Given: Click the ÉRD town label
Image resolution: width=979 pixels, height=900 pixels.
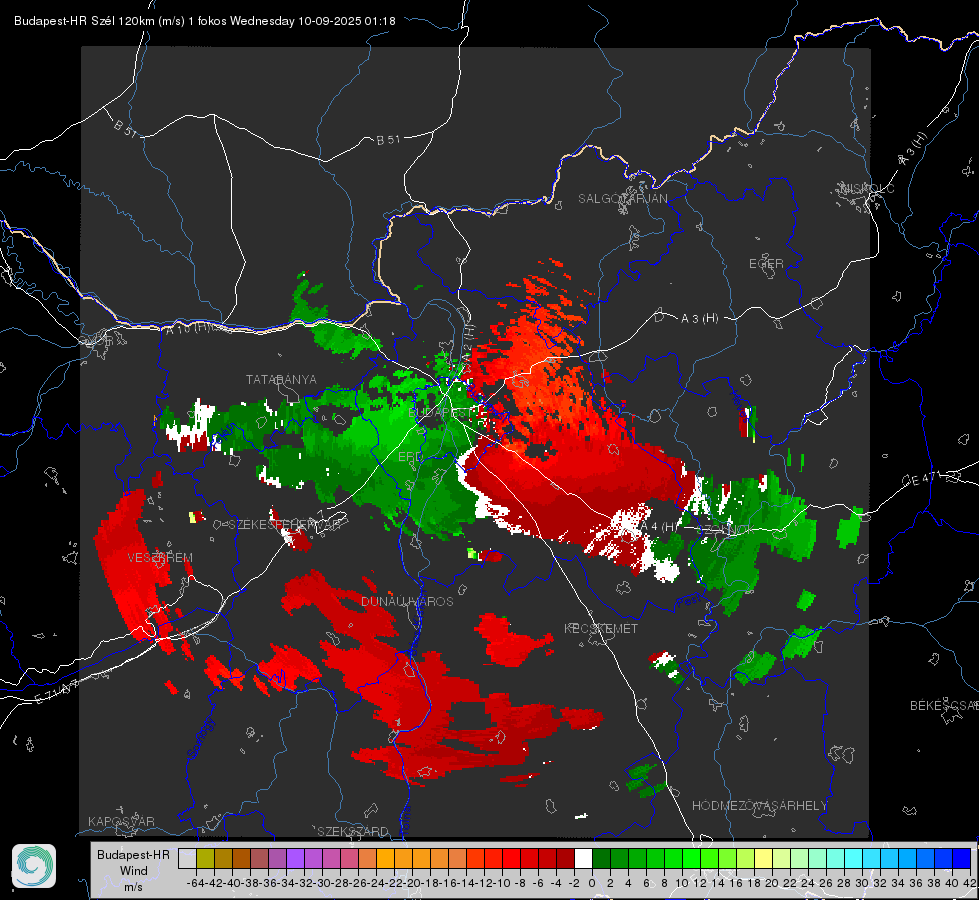Looking at the screenshot, I should [410, 457].
